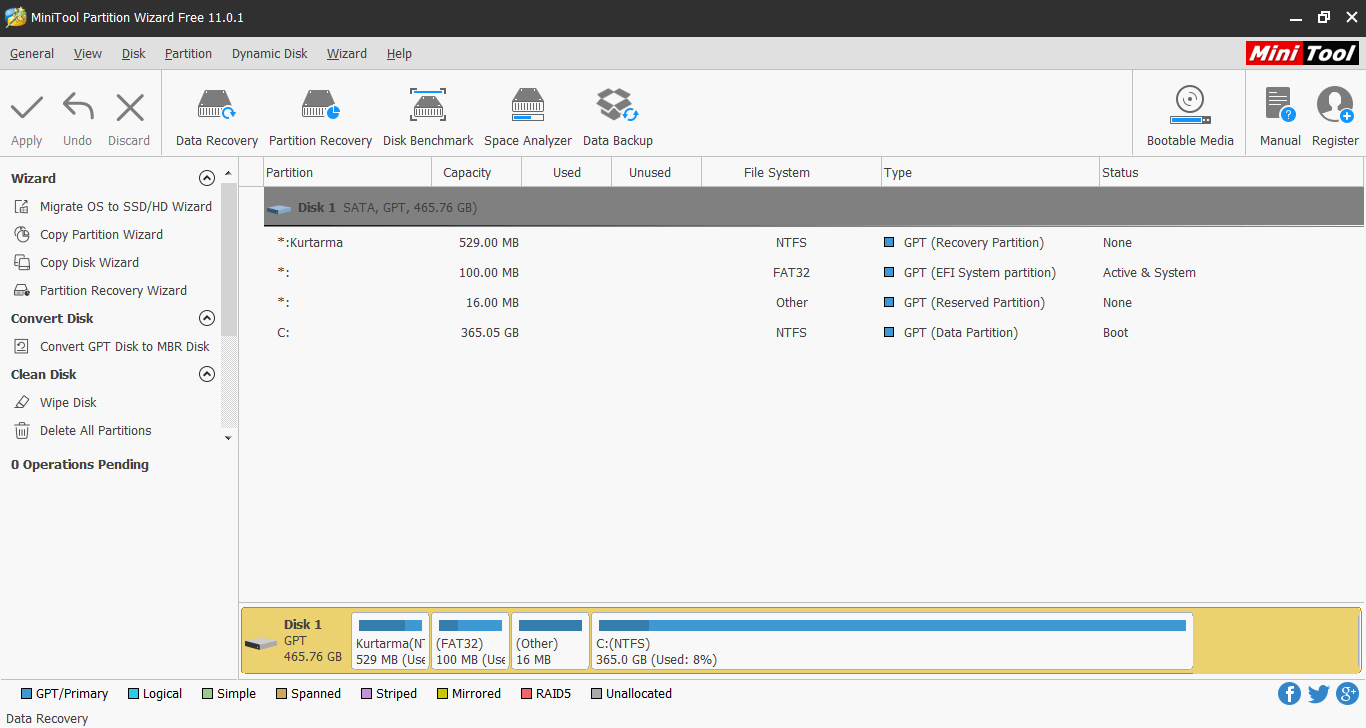Screen dimensions: 1366x728
Task: Select the C: partition name cell
Action: (x=284, y=333)
